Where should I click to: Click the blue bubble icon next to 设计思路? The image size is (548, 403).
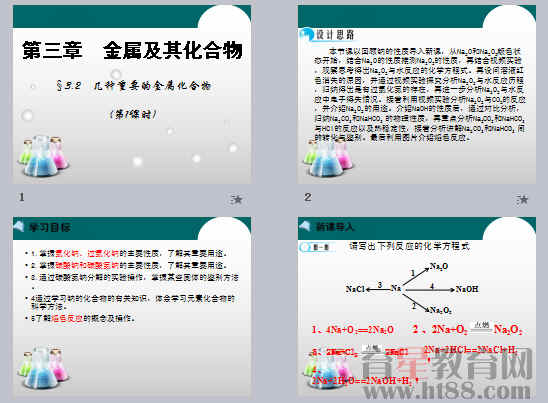tap(307, 34)
